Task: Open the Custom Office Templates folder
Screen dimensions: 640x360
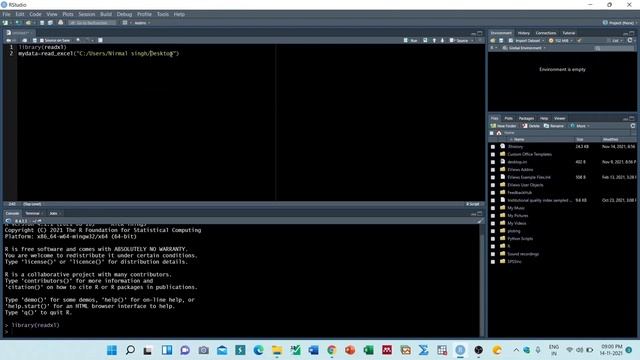Action: 529,154
